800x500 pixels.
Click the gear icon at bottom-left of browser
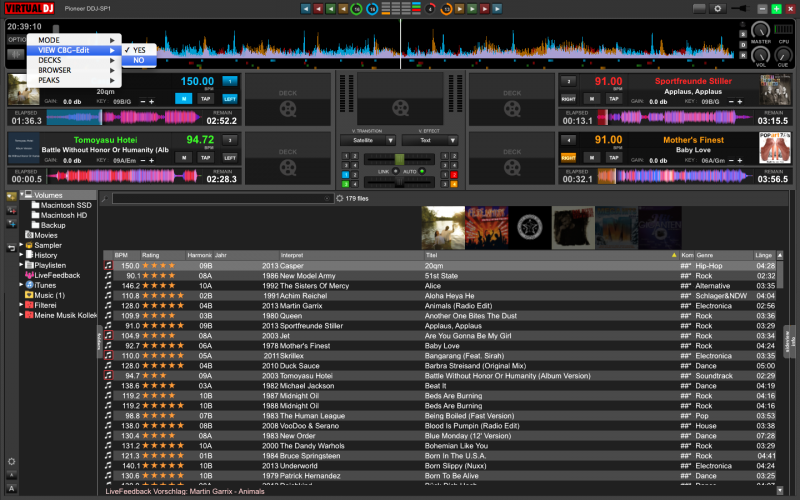coord(11,461)
